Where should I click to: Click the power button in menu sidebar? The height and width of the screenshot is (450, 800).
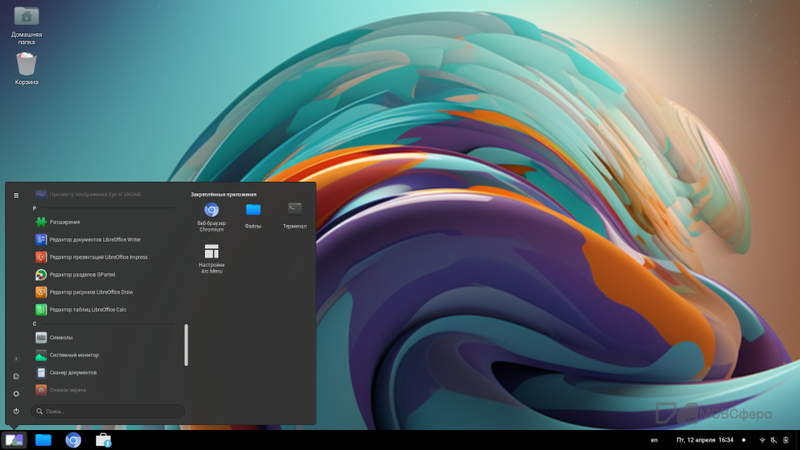point(16,411)
